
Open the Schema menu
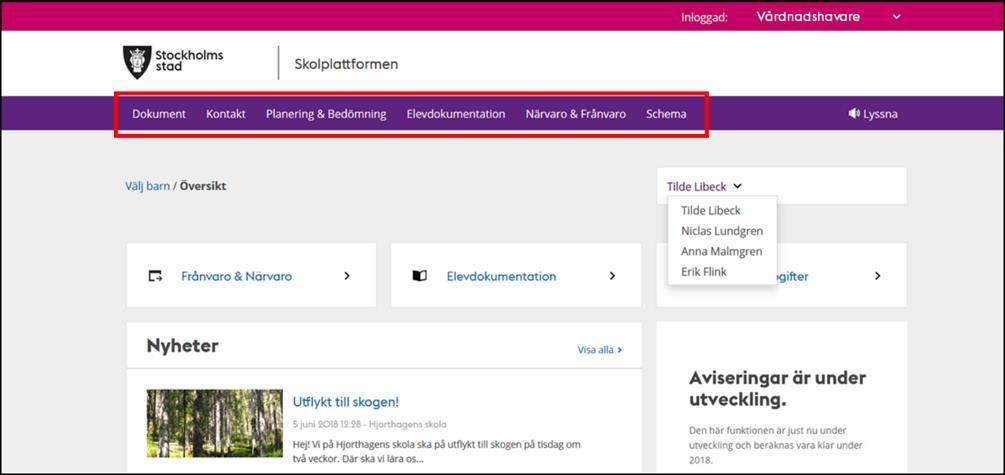666,114
